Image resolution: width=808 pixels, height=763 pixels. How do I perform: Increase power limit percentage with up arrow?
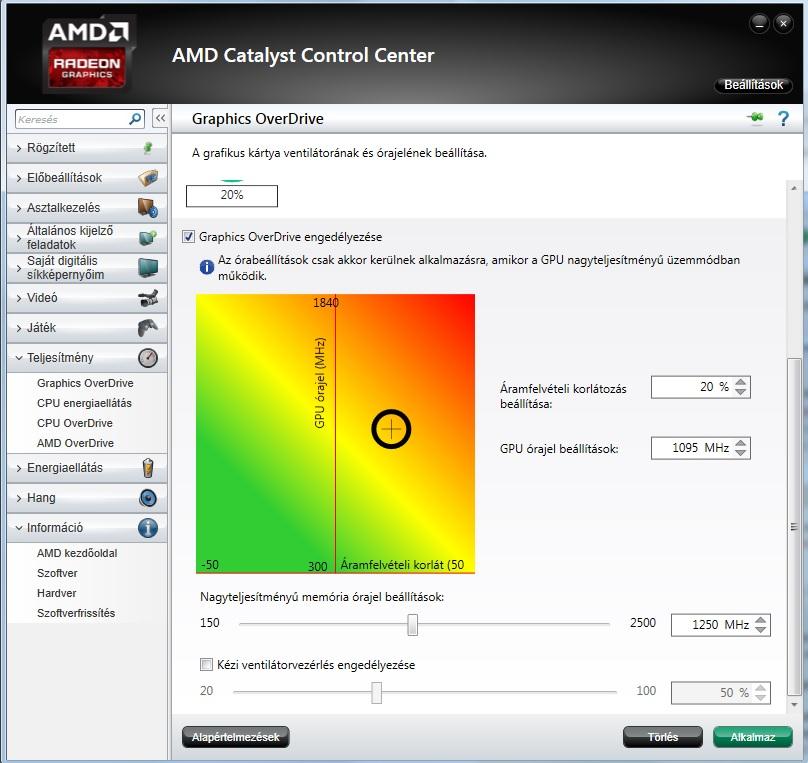pos(740,382)
